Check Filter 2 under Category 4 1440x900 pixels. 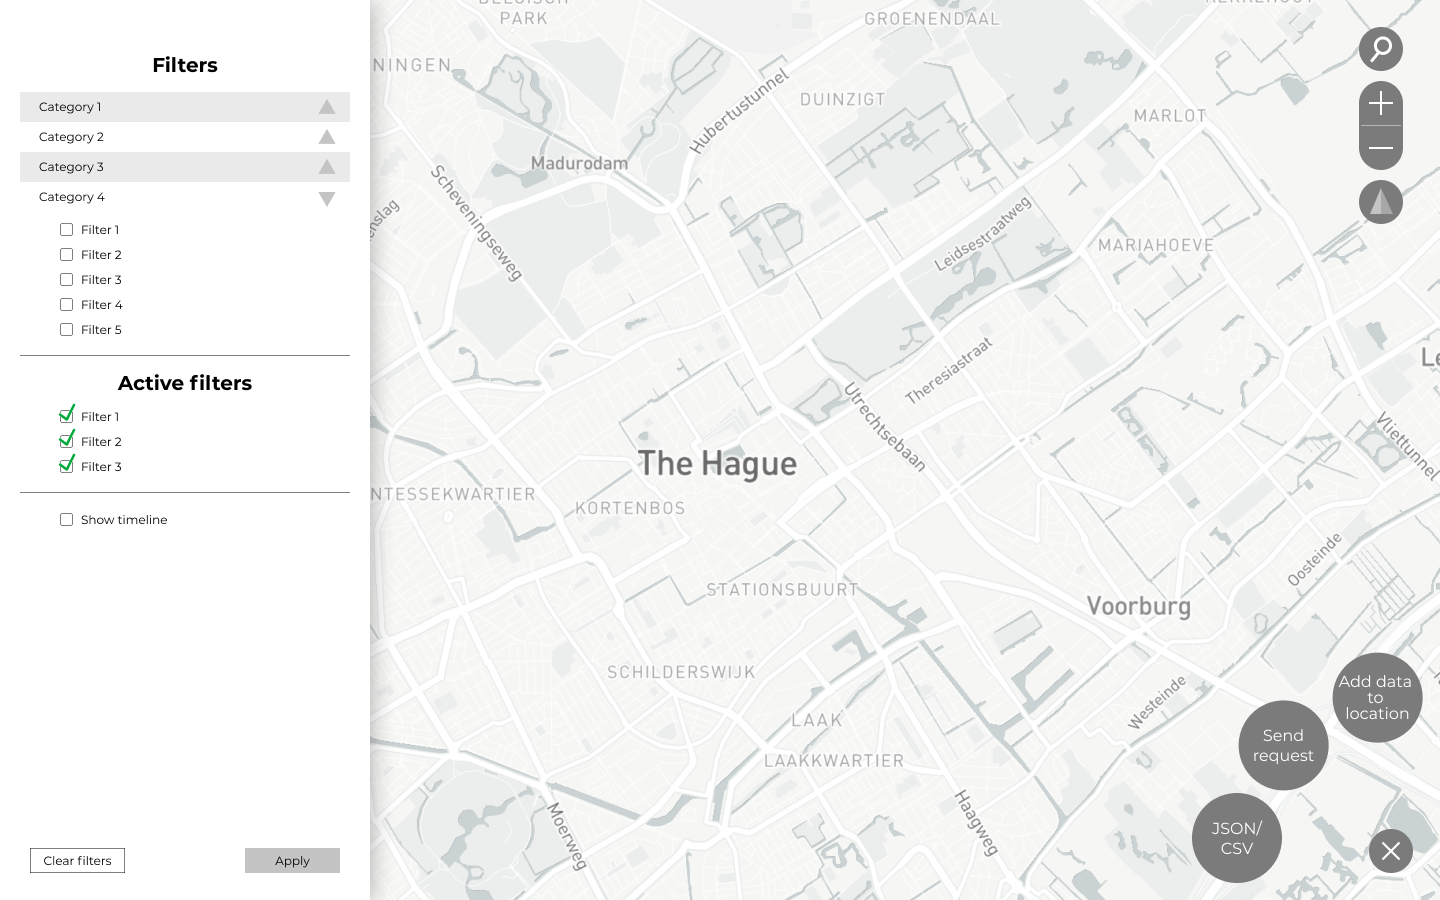(66, 255)
